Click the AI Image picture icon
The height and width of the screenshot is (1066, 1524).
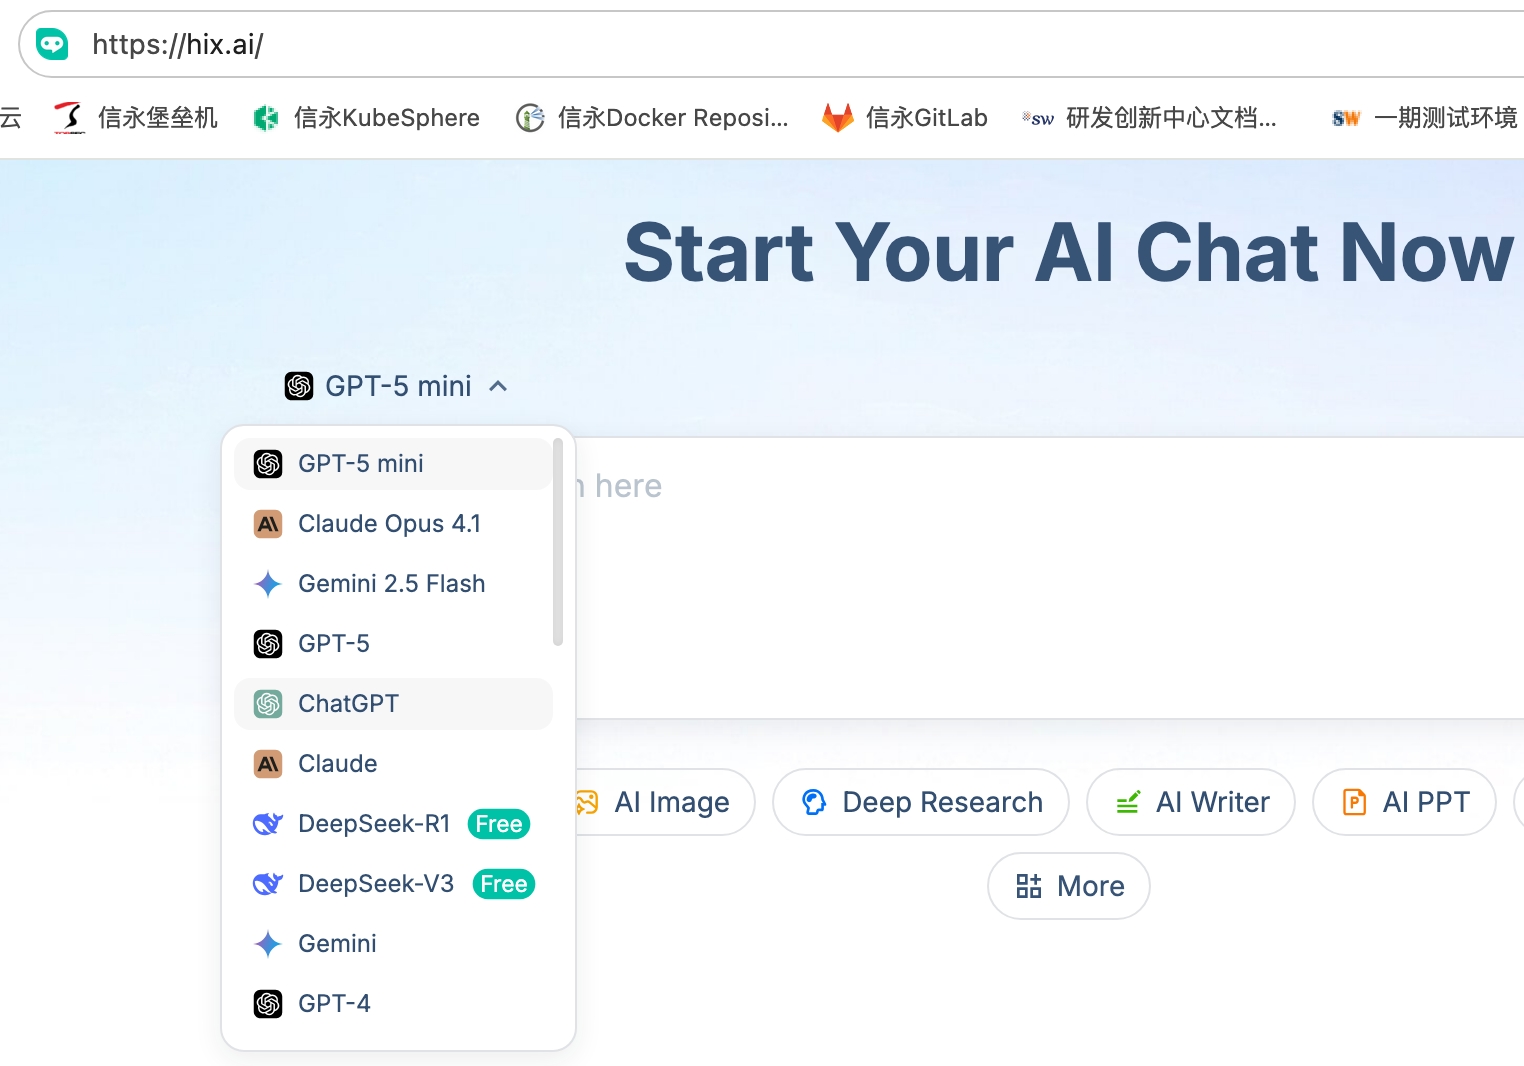(x=587, y=802)
